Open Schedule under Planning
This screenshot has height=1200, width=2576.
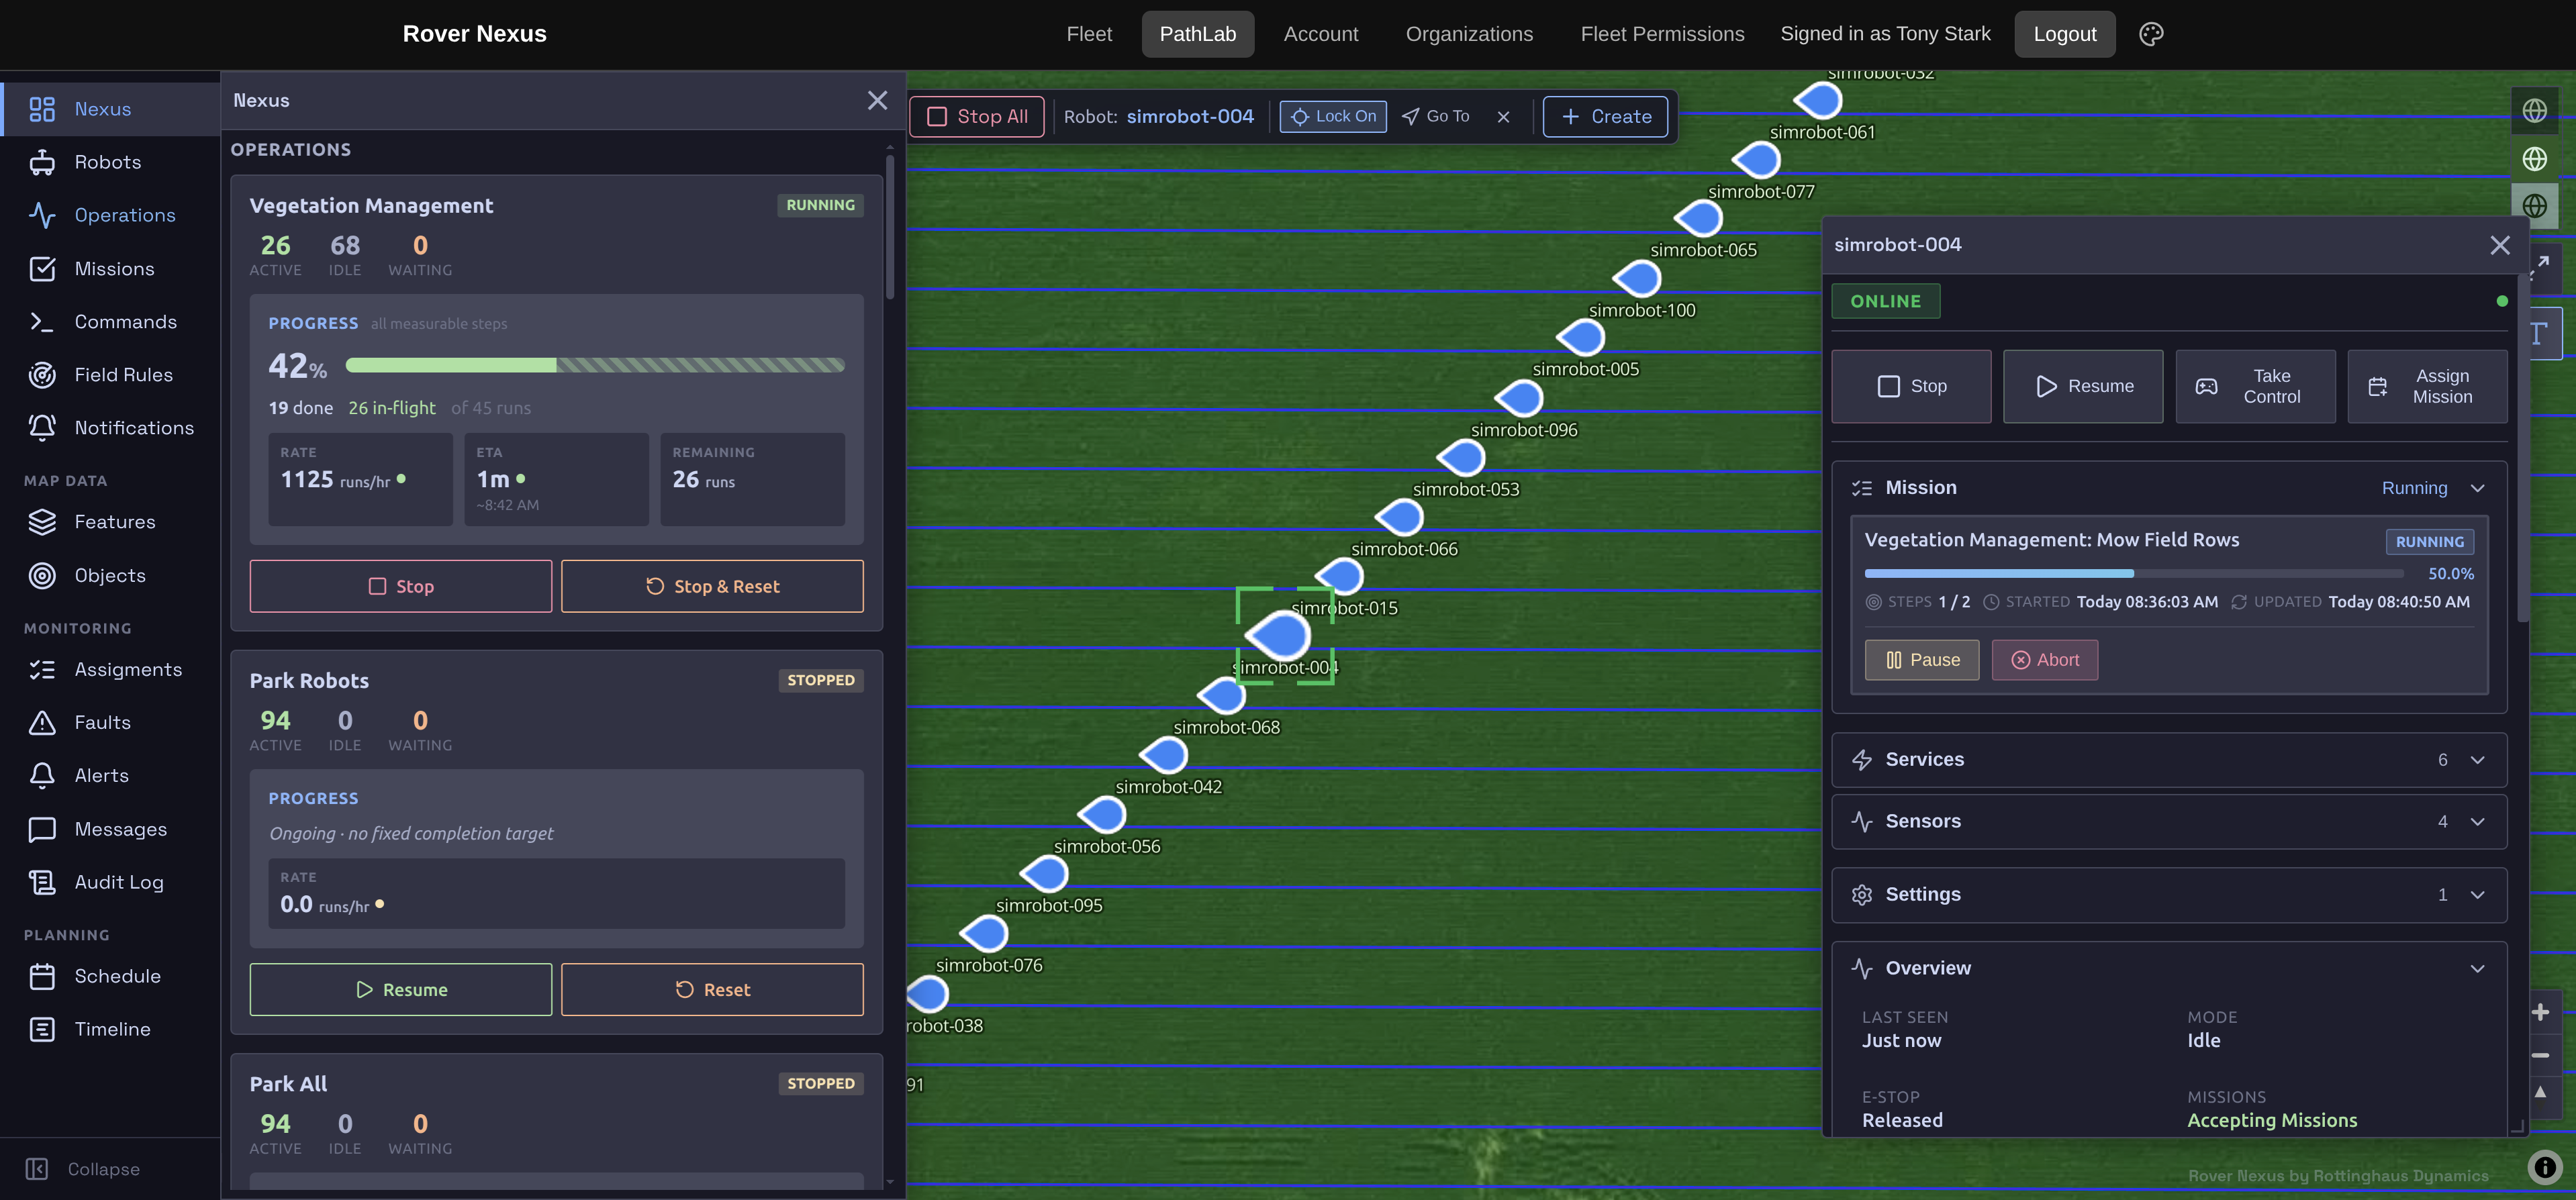[110, 976]
